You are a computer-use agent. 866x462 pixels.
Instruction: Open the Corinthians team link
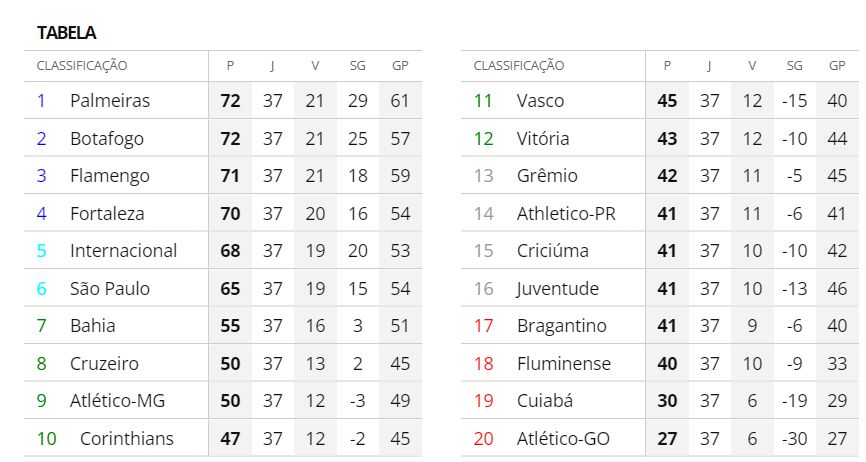(126, 438)
